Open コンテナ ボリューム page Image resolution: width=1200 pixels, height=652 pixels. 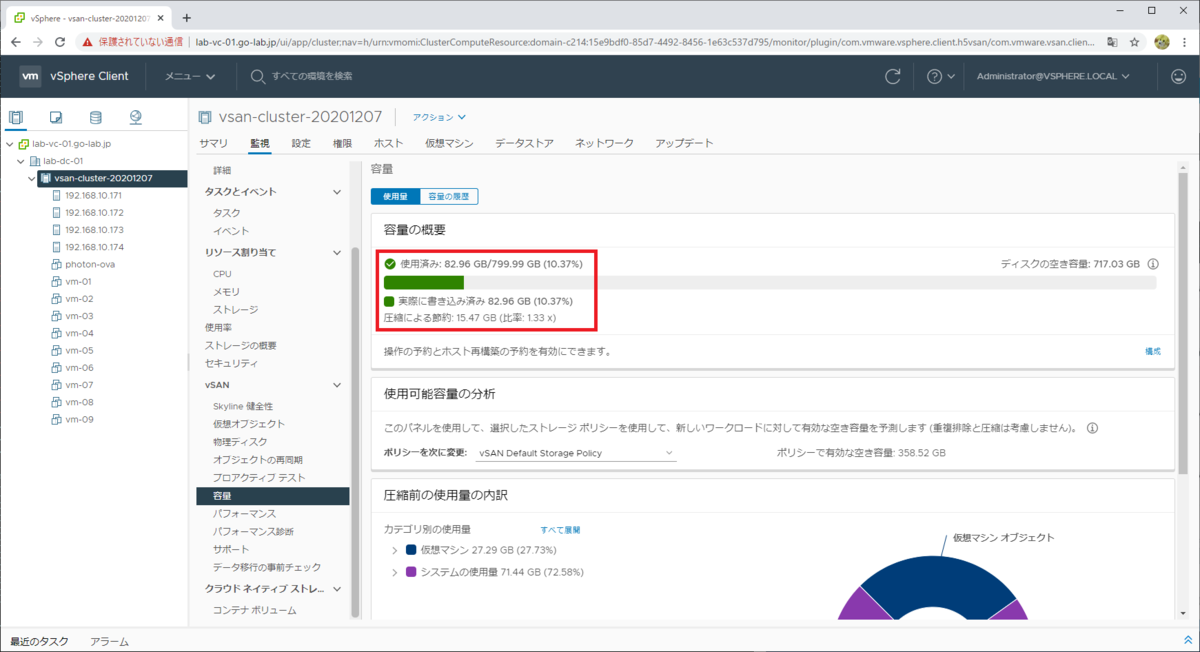coord(254,610)
